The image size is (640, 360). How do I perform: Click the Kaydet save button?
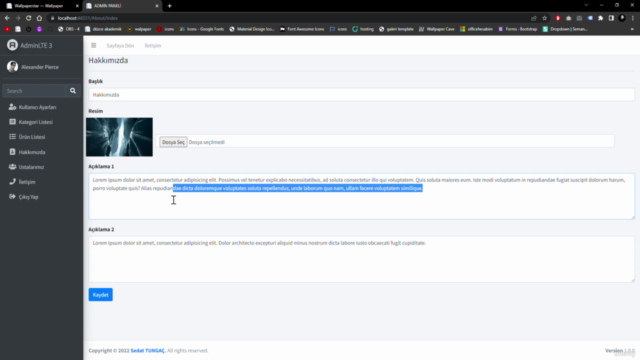[x=100, y=295]
